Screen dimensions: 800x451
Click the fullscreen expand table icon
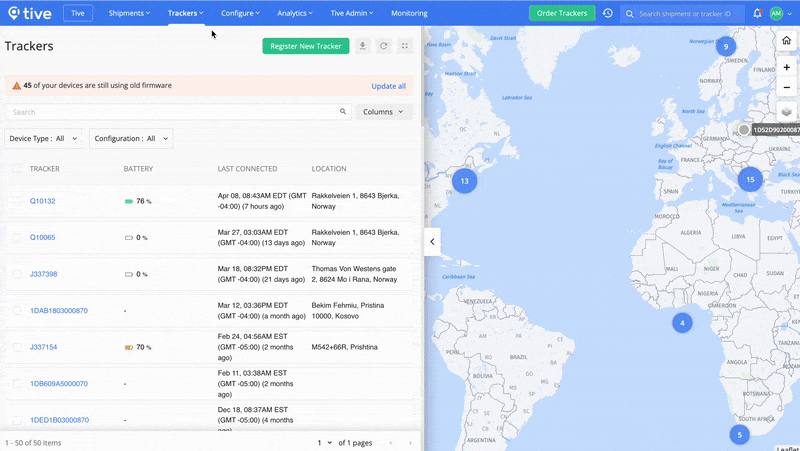pos(404,46)
